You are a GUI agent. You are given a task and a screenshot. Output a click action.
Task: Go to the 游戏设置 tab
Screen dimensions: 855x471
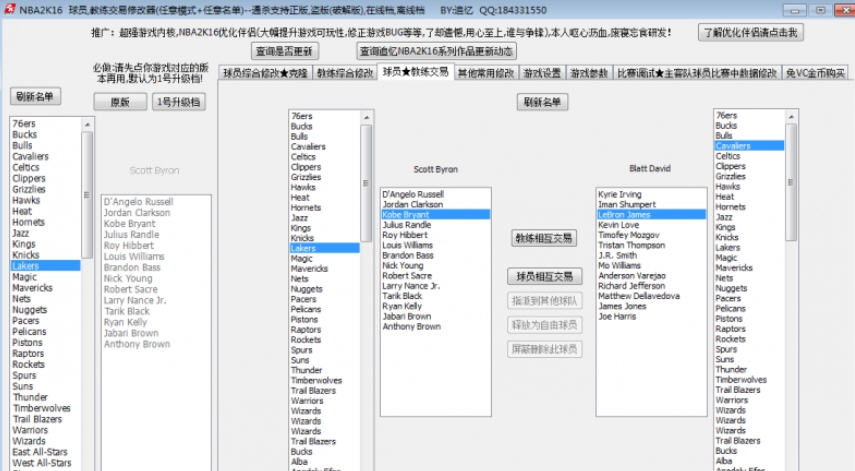coord(542,73)
